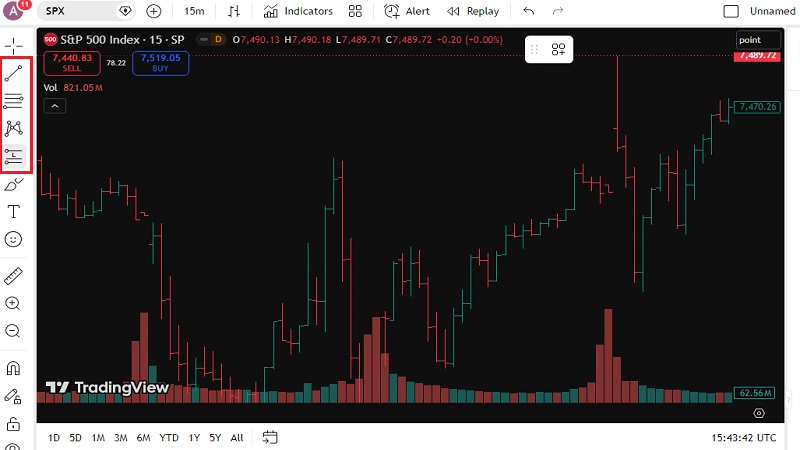Click the diamond icon in symbol search

coord(125,11)
